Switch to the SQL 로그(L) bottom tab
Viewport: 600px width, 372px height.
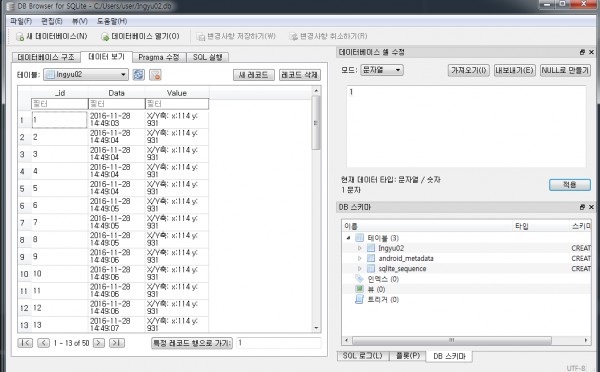point(363,356)
